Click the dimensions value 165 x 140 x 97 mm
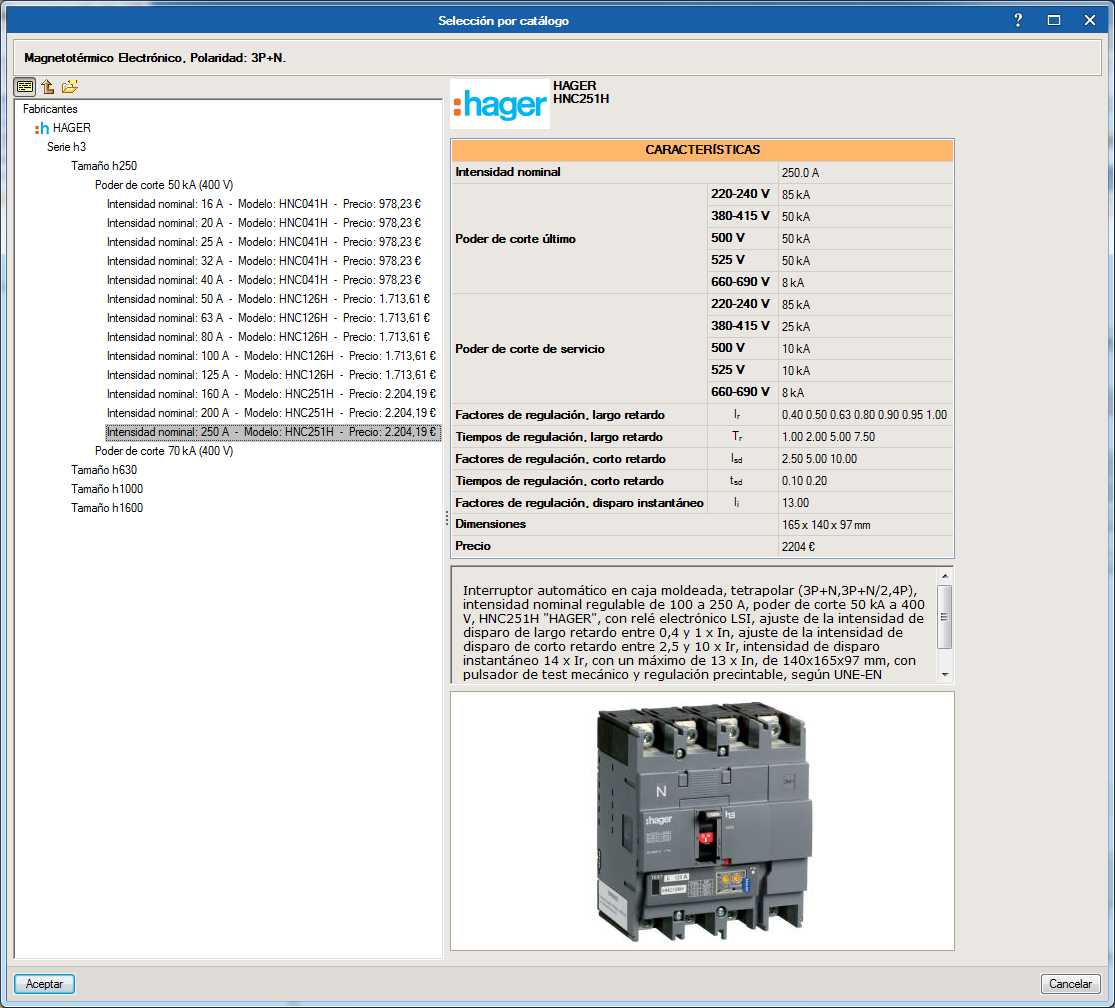 tap(826, 525)
